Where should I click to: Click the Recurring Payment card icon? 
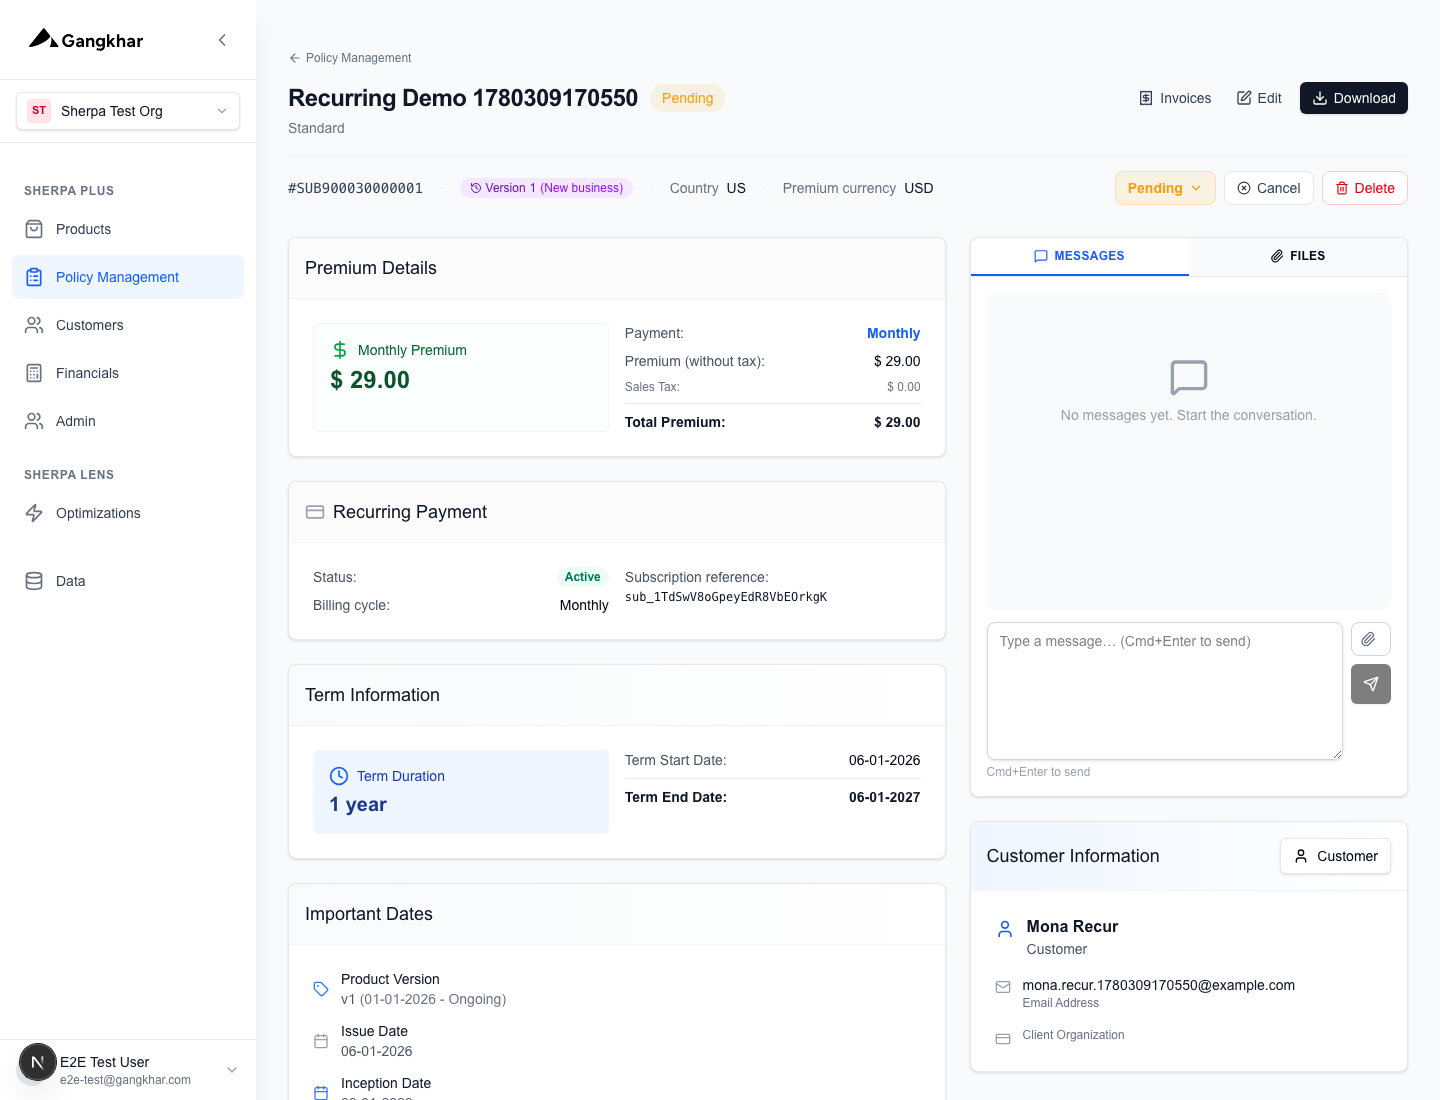point(315,512)
